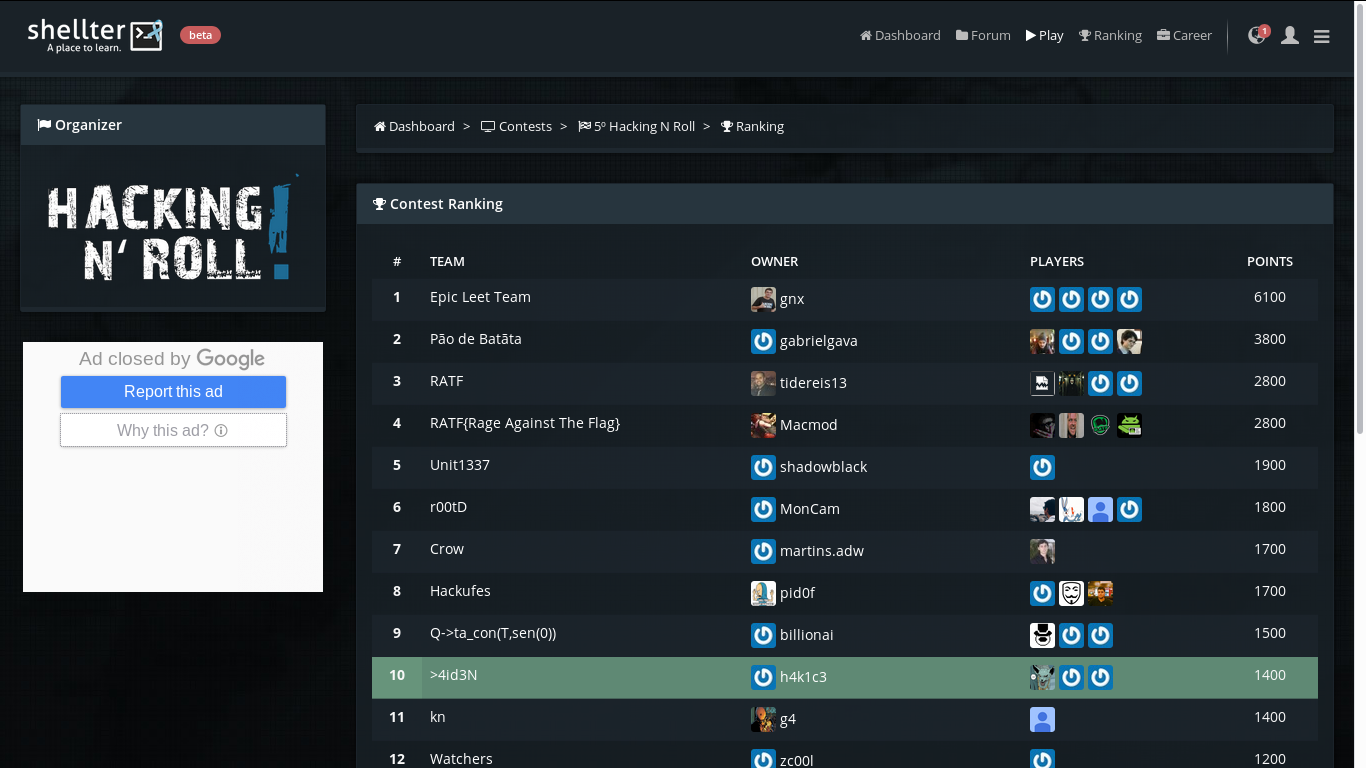The width and height of the screenshot is (1366, 768).
Task: Click the Hacking N' Roll organizer banner
Action: click(x=173, y=230)
